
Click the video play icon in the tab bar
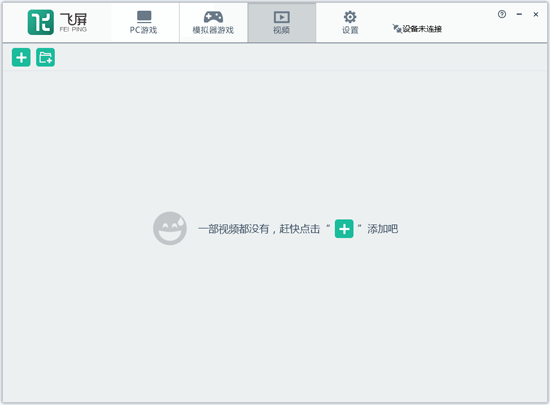[x=282, y=17]
